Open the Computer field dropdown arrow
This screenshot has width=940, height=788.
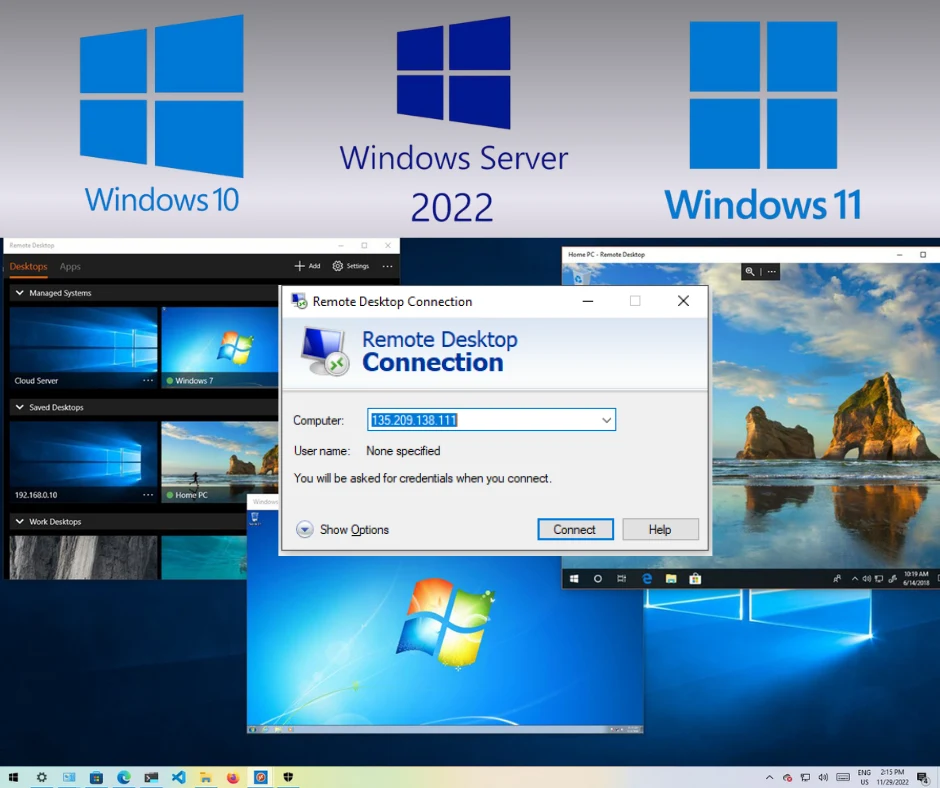(606, 420)
